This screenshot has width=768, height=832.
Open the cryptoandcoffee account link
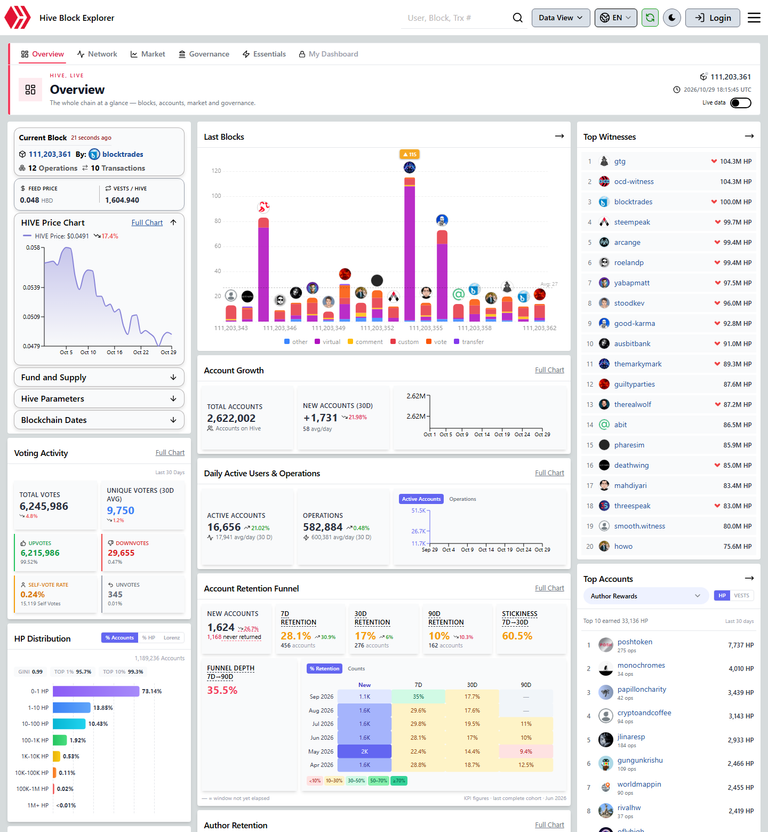click(644, 713)
